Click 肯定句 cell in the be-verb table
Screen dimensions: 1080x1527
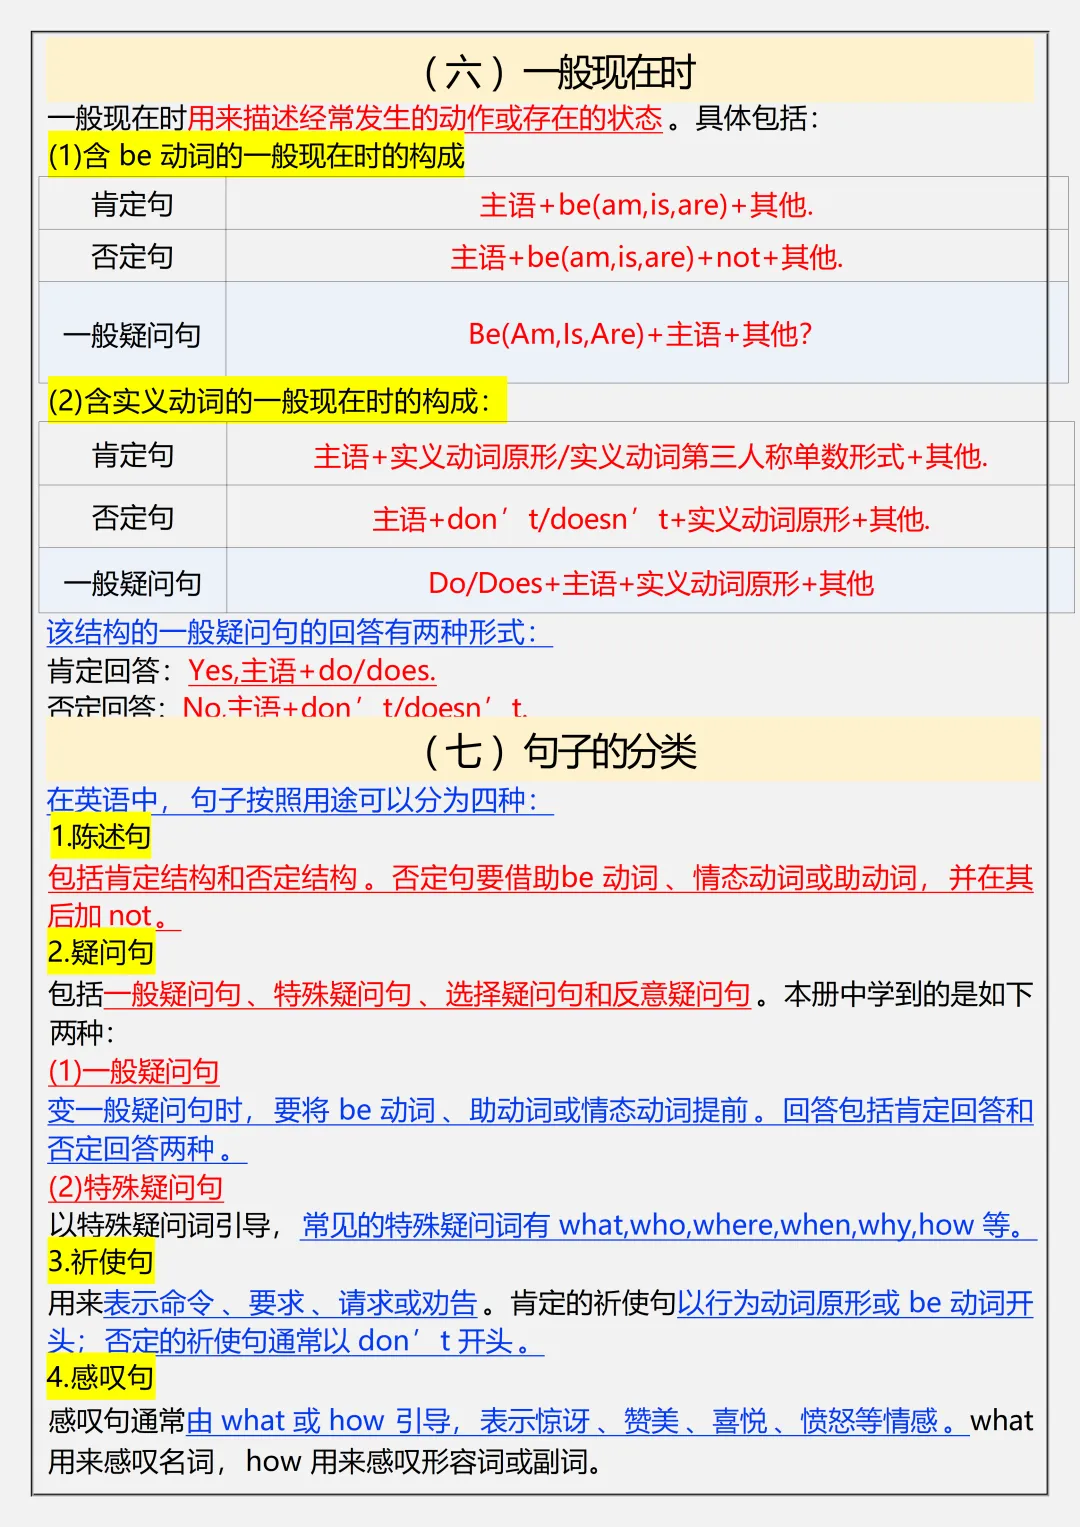point(132,205)
